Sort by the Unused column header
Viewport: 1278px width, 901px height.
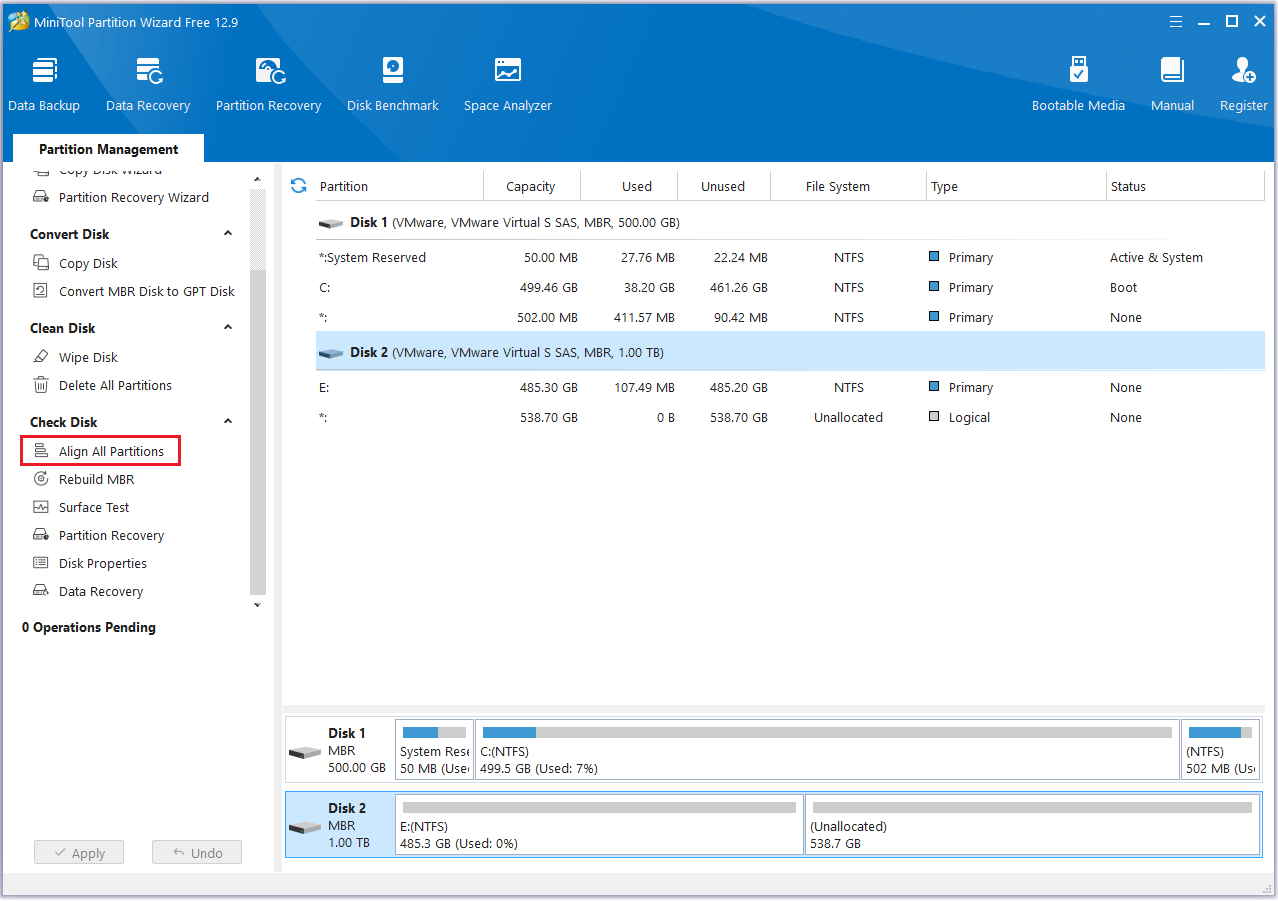[x=723, y=186]
